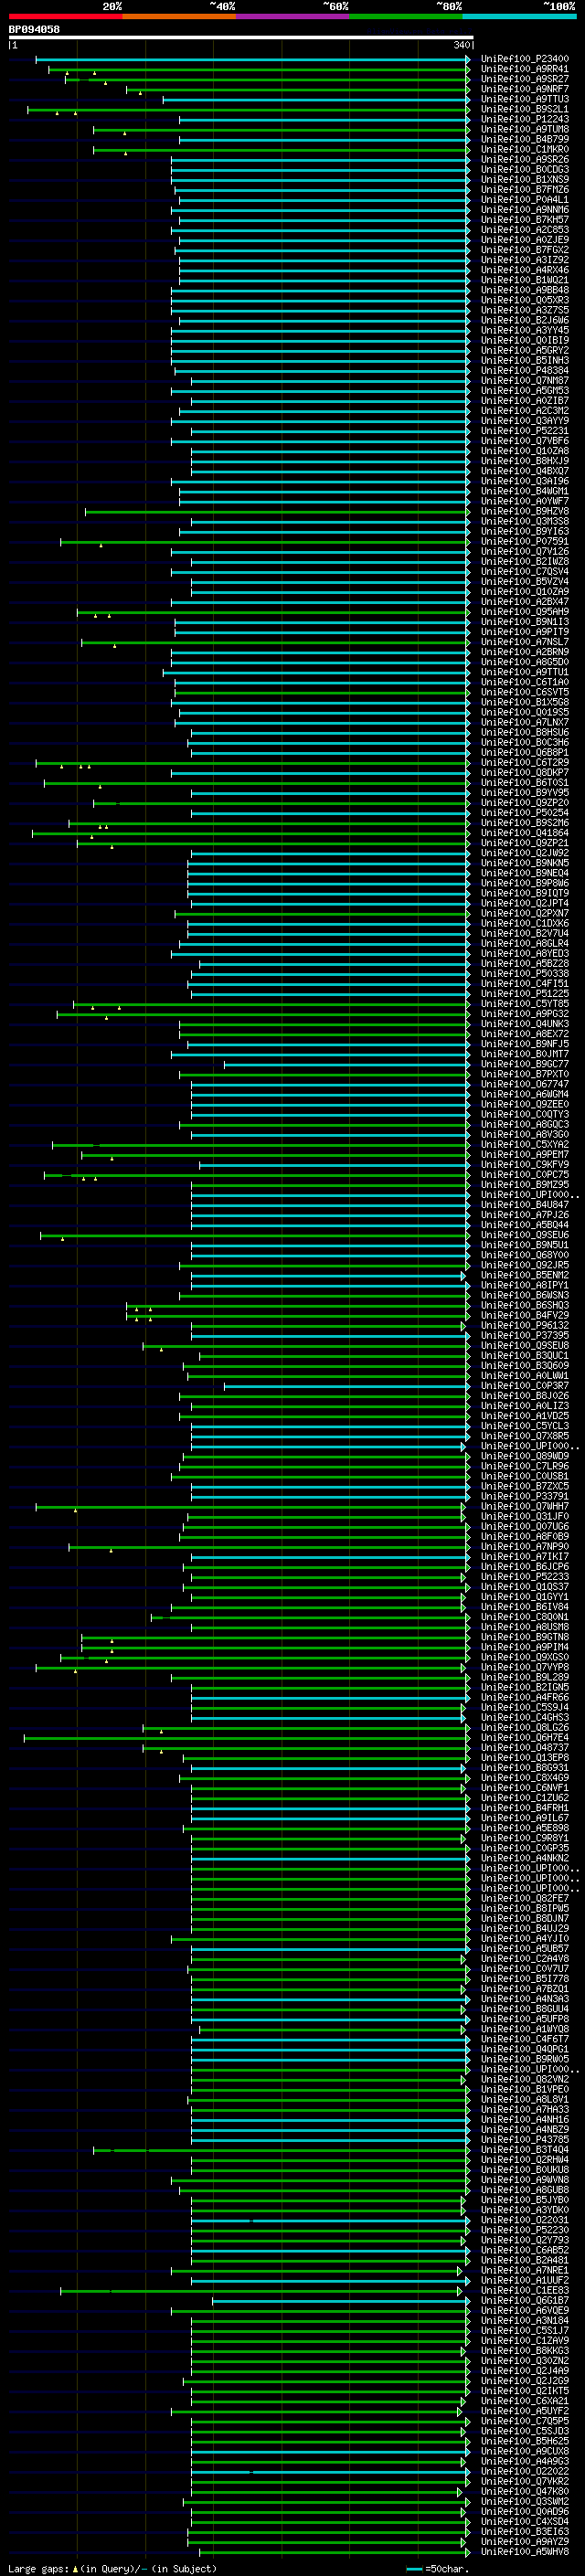Select hit label UniRef100_O67747
Screen dimensions: 585x2576
pos(524,1084)
